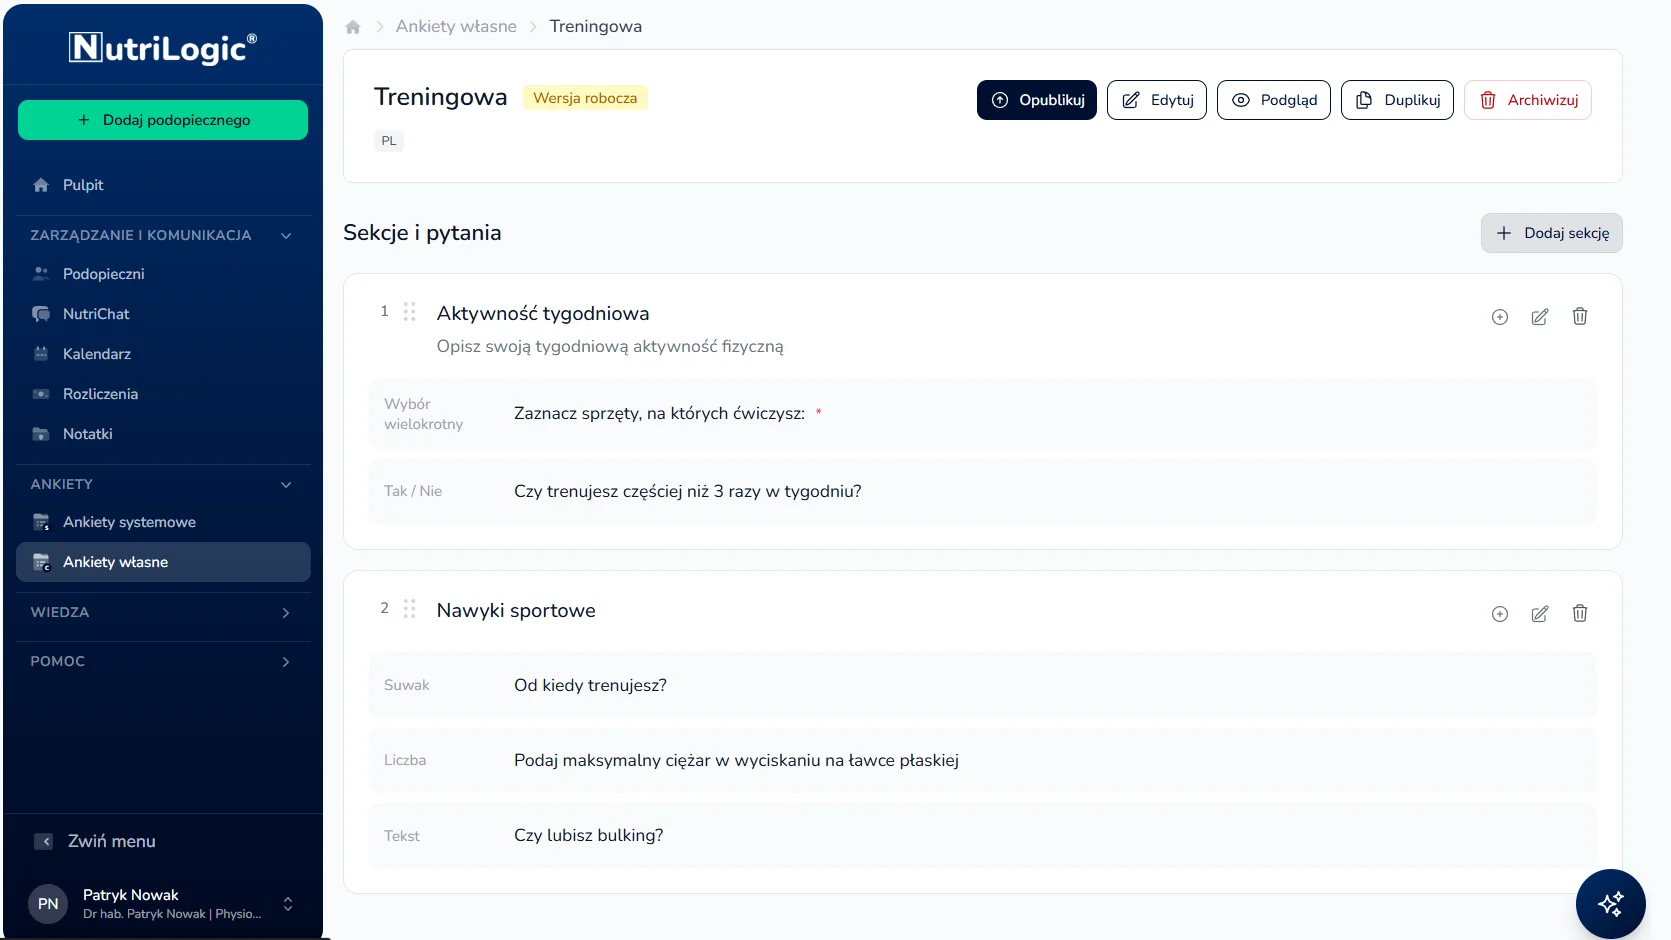The width and height of the screenshot is (1671, 940).
Task: Click the Zwiń menu collapse icon
Action: point(44,841)
